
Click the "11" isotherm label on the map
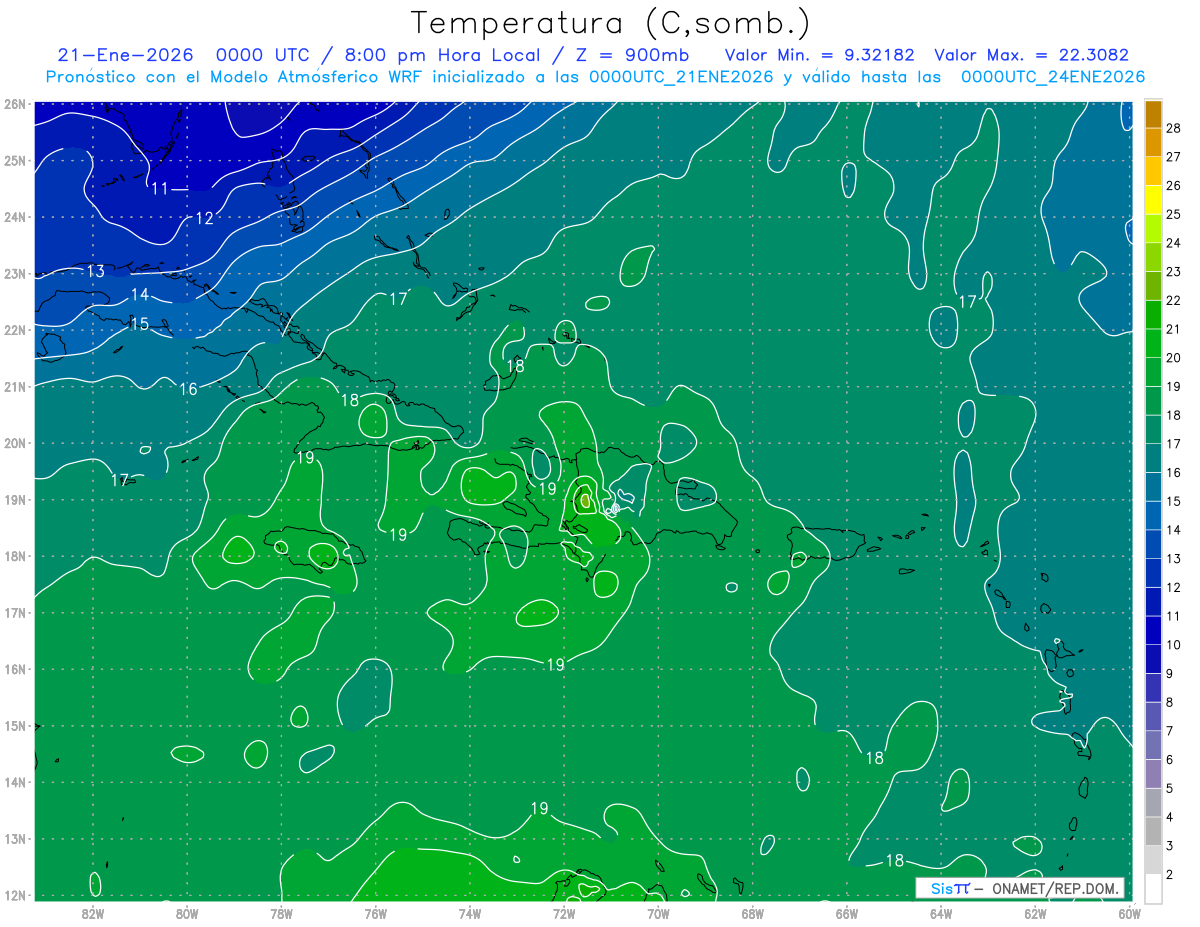160,188
